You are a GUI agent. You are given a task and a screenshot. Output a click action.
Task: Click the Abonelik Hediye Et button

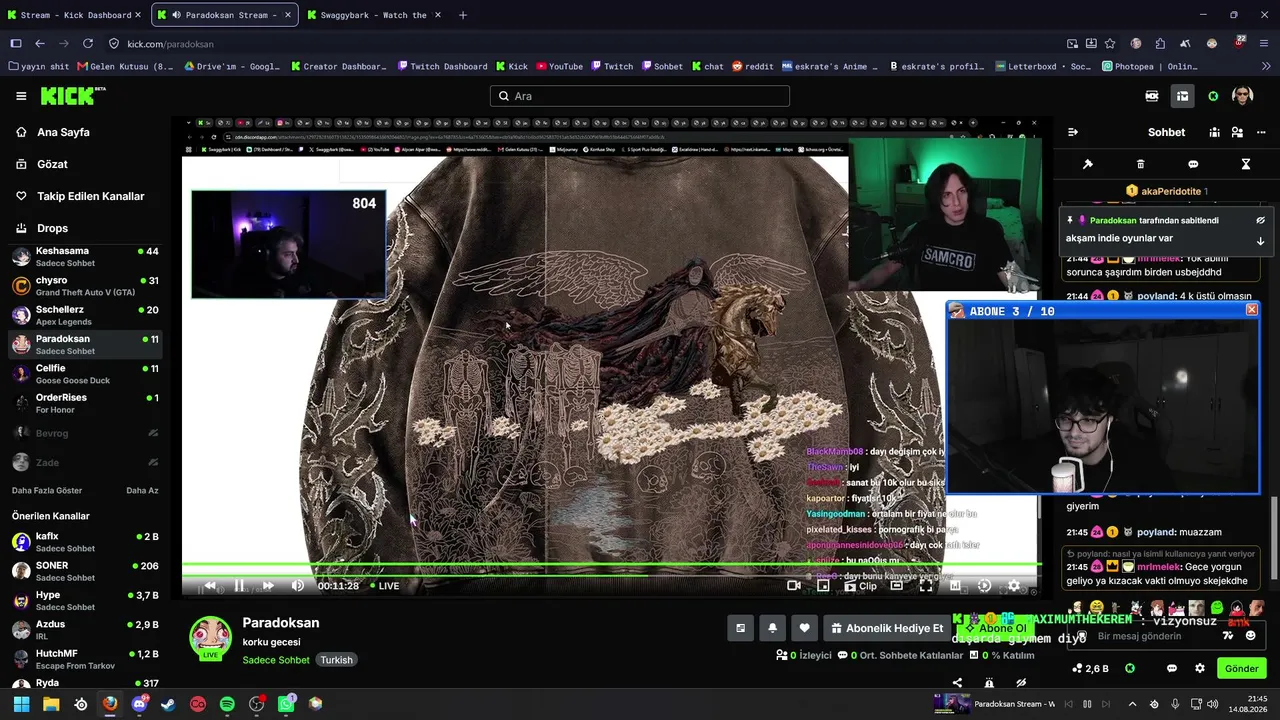click(887, 628)
